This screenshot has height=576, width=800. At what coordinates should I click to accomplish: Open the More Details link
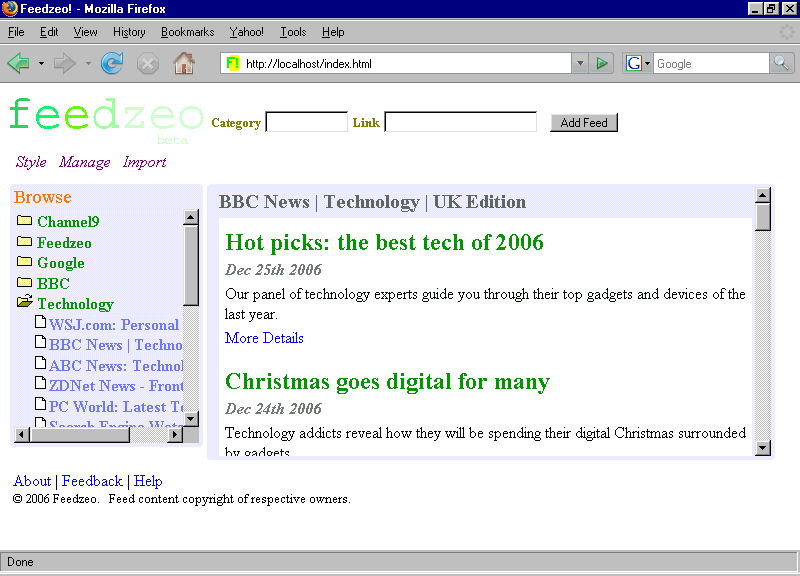(x=264, y=338)
